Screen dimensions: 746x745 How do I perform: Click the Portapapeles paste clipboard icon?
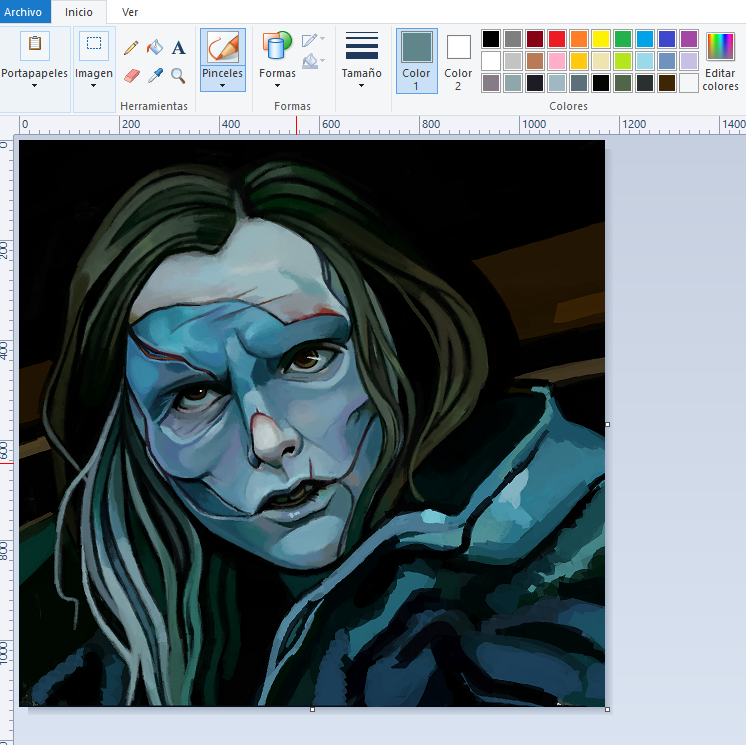pos(35,45)
